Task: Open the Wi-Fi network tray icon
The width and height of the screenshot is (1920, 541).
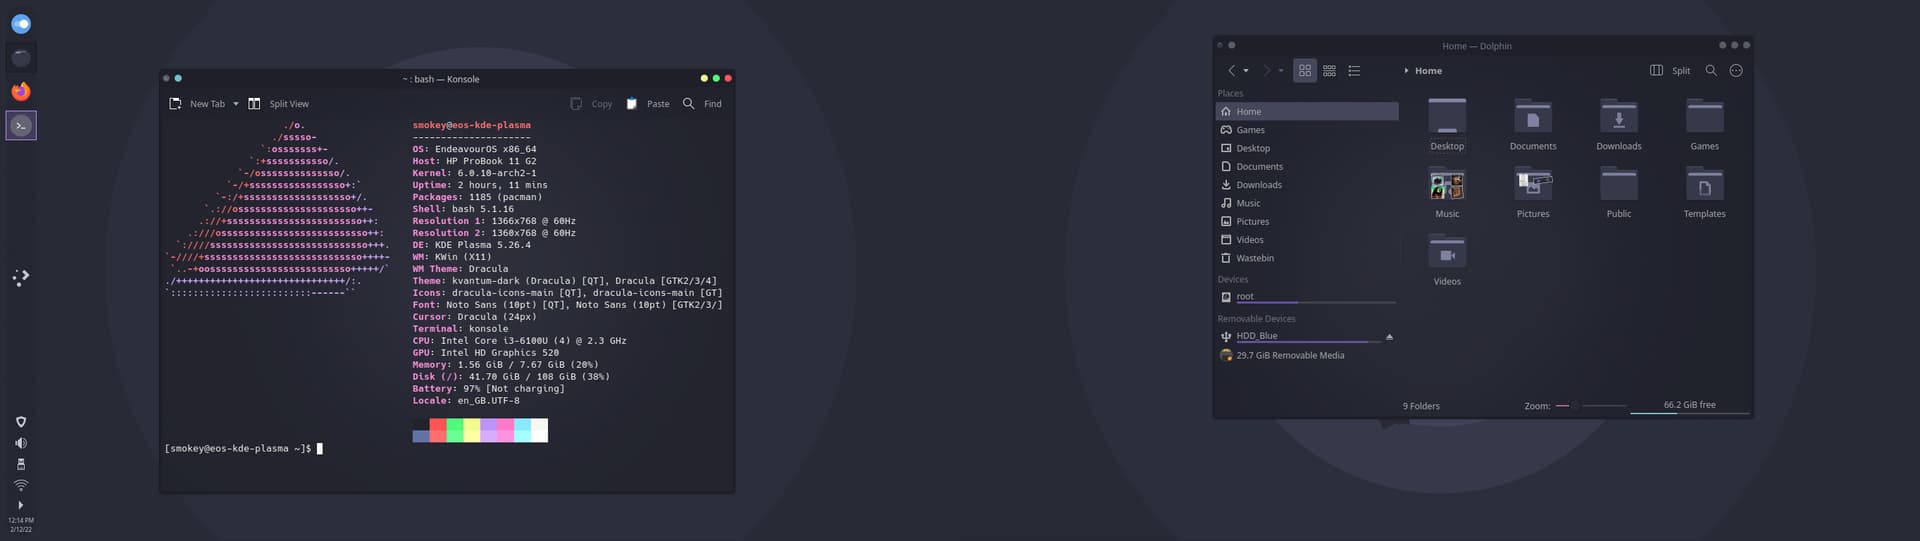Action: 21,485
